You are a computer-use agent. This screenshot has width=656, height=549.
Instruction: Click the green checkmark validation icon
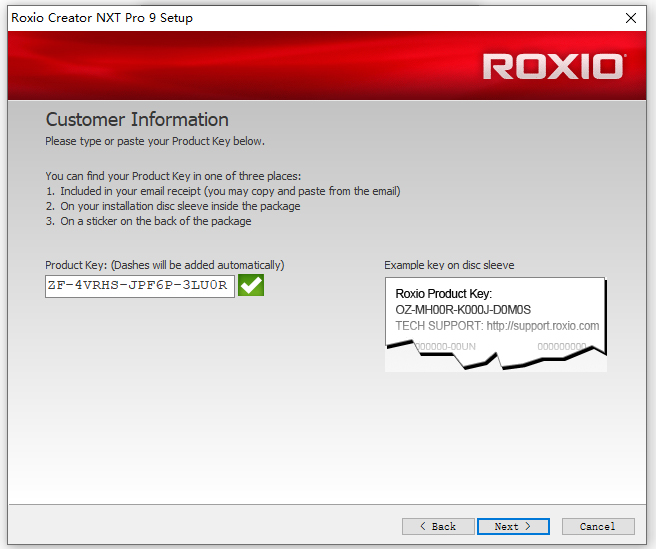pos(251,285)
